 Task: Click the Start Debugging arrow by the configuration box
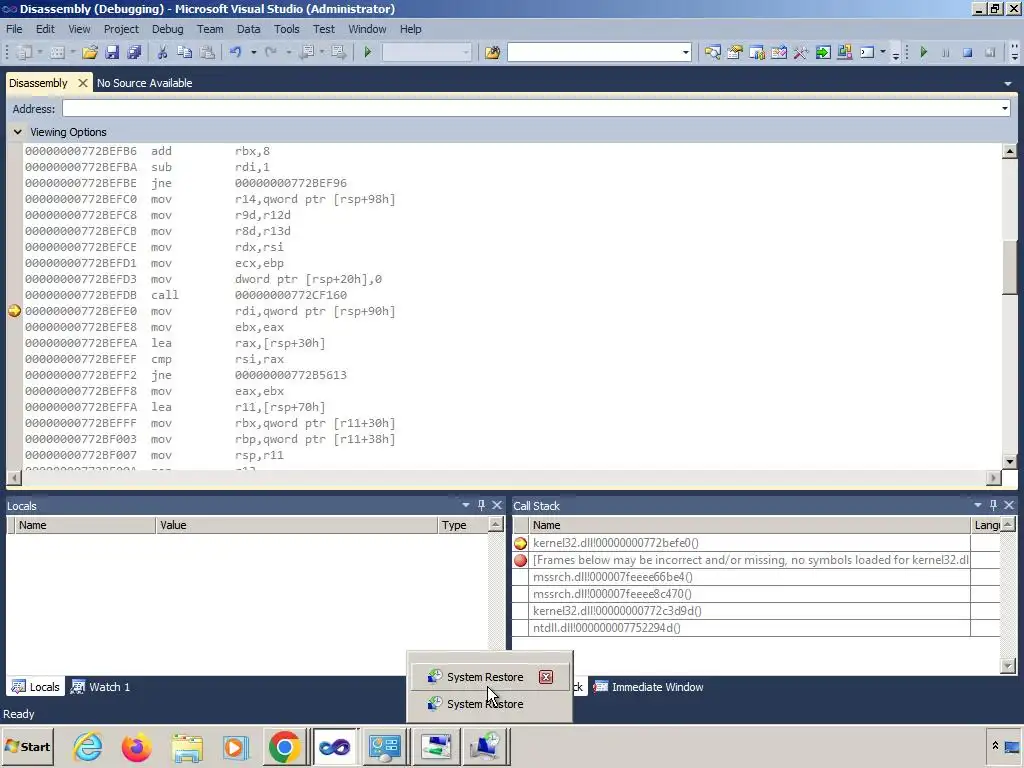(368, 52)
